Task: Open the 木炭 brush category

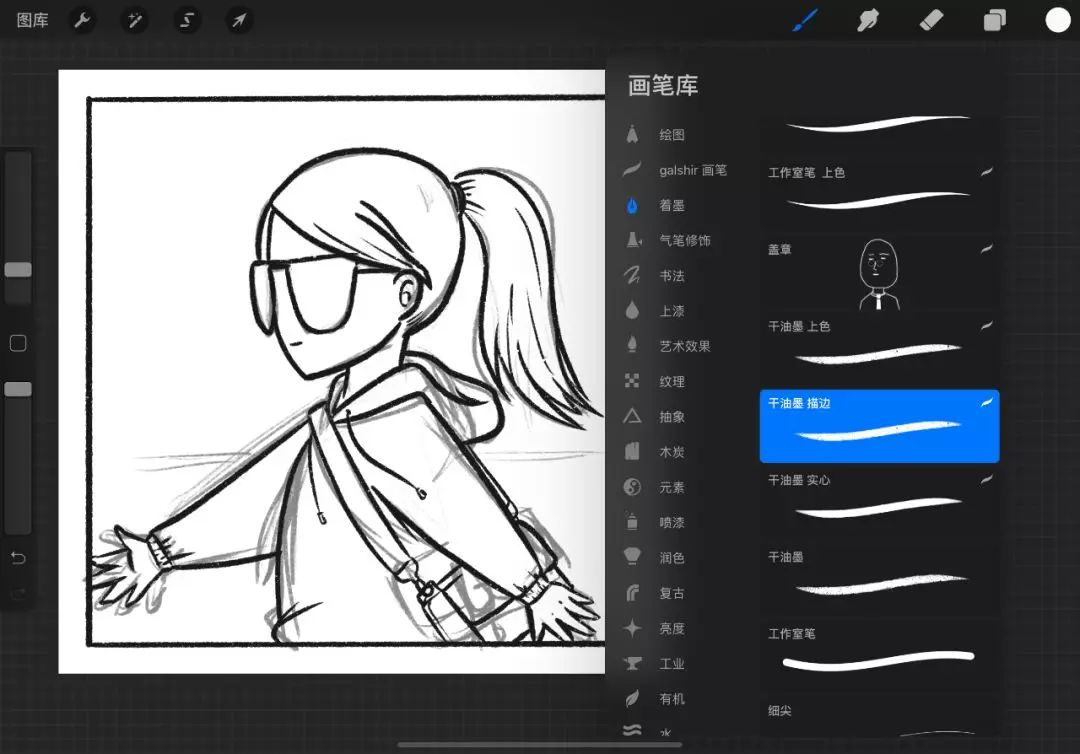Action: 671,452
